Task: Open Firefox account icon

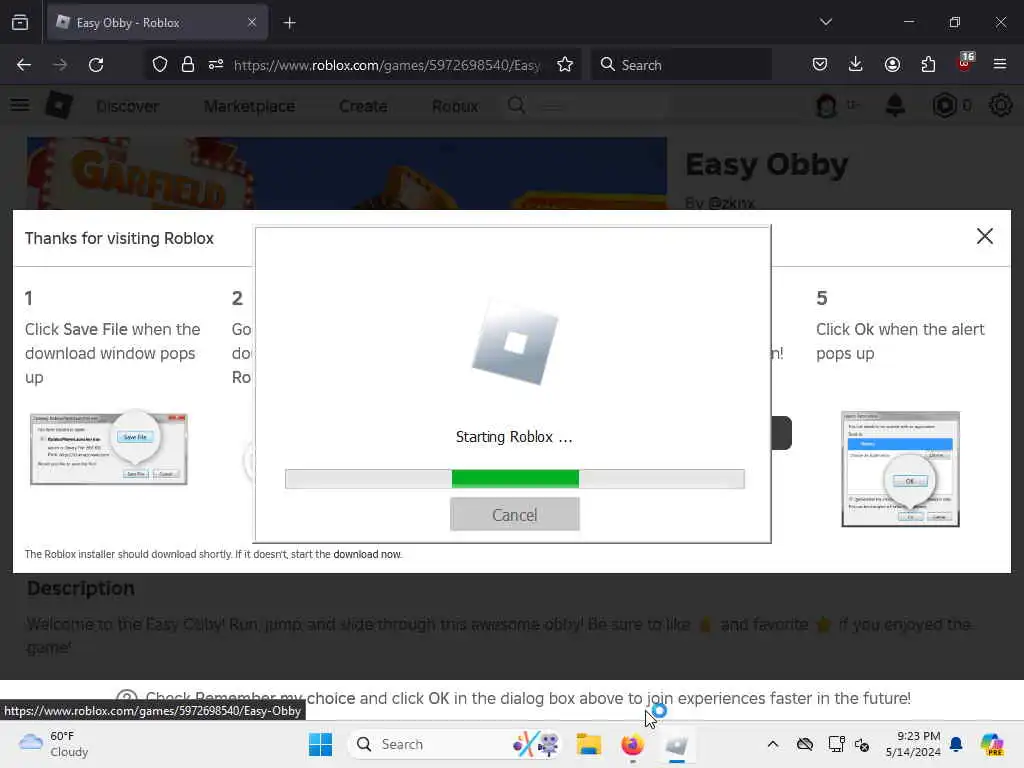Action: 892,65
